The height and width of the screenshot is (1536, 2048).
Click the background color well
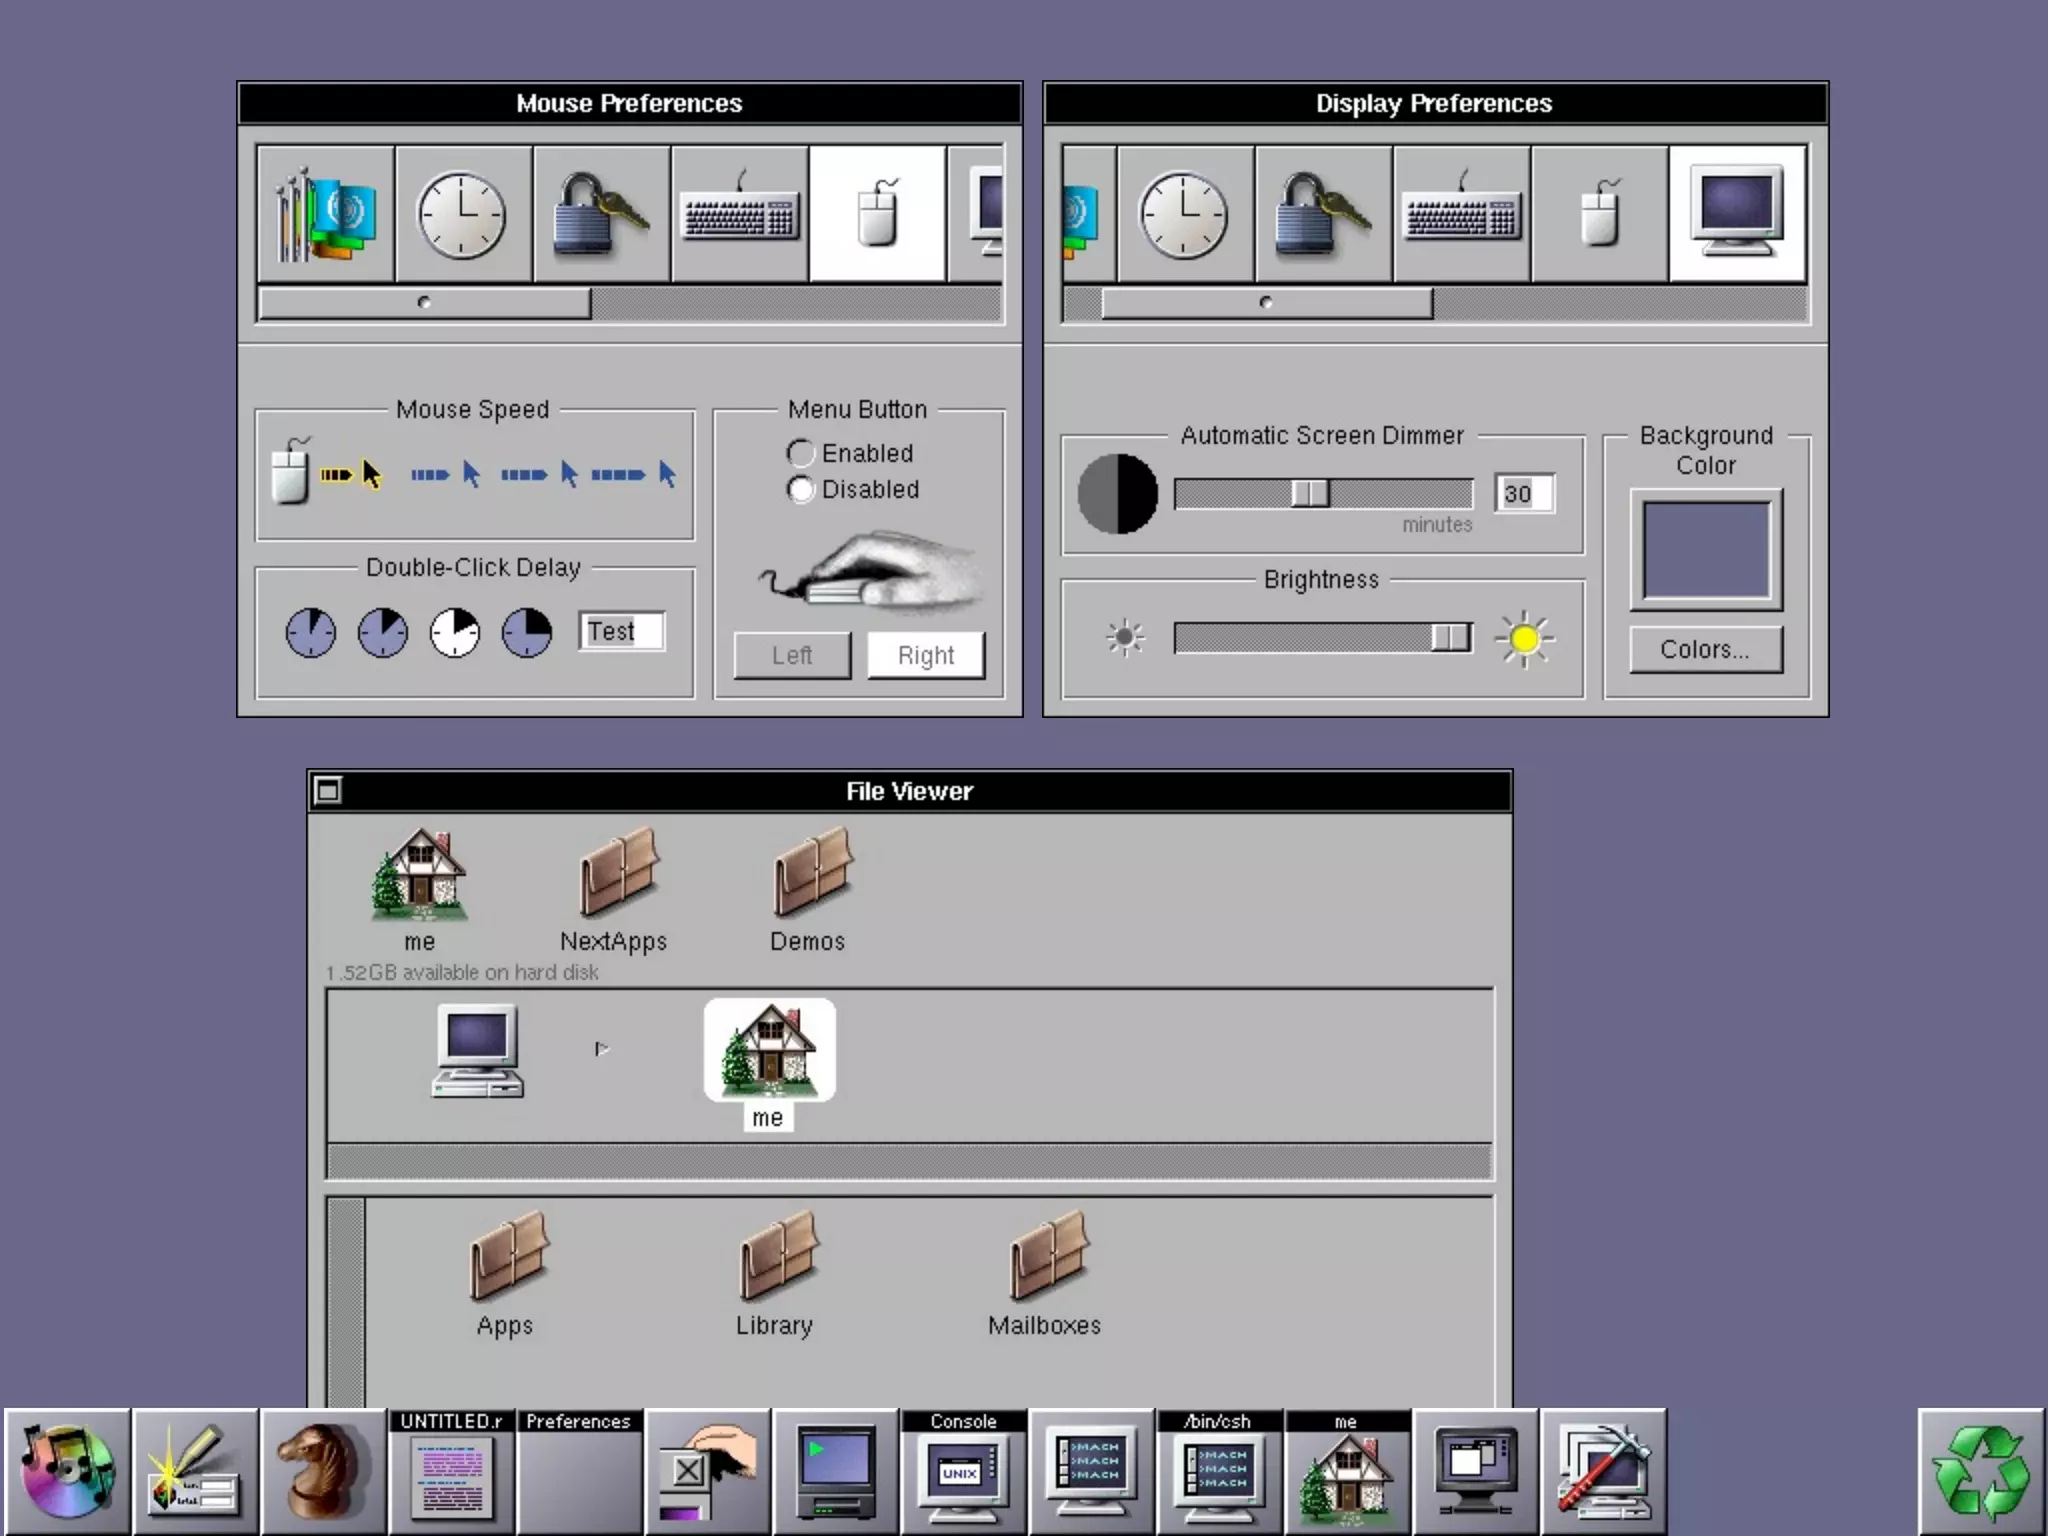coord(1706,550)
